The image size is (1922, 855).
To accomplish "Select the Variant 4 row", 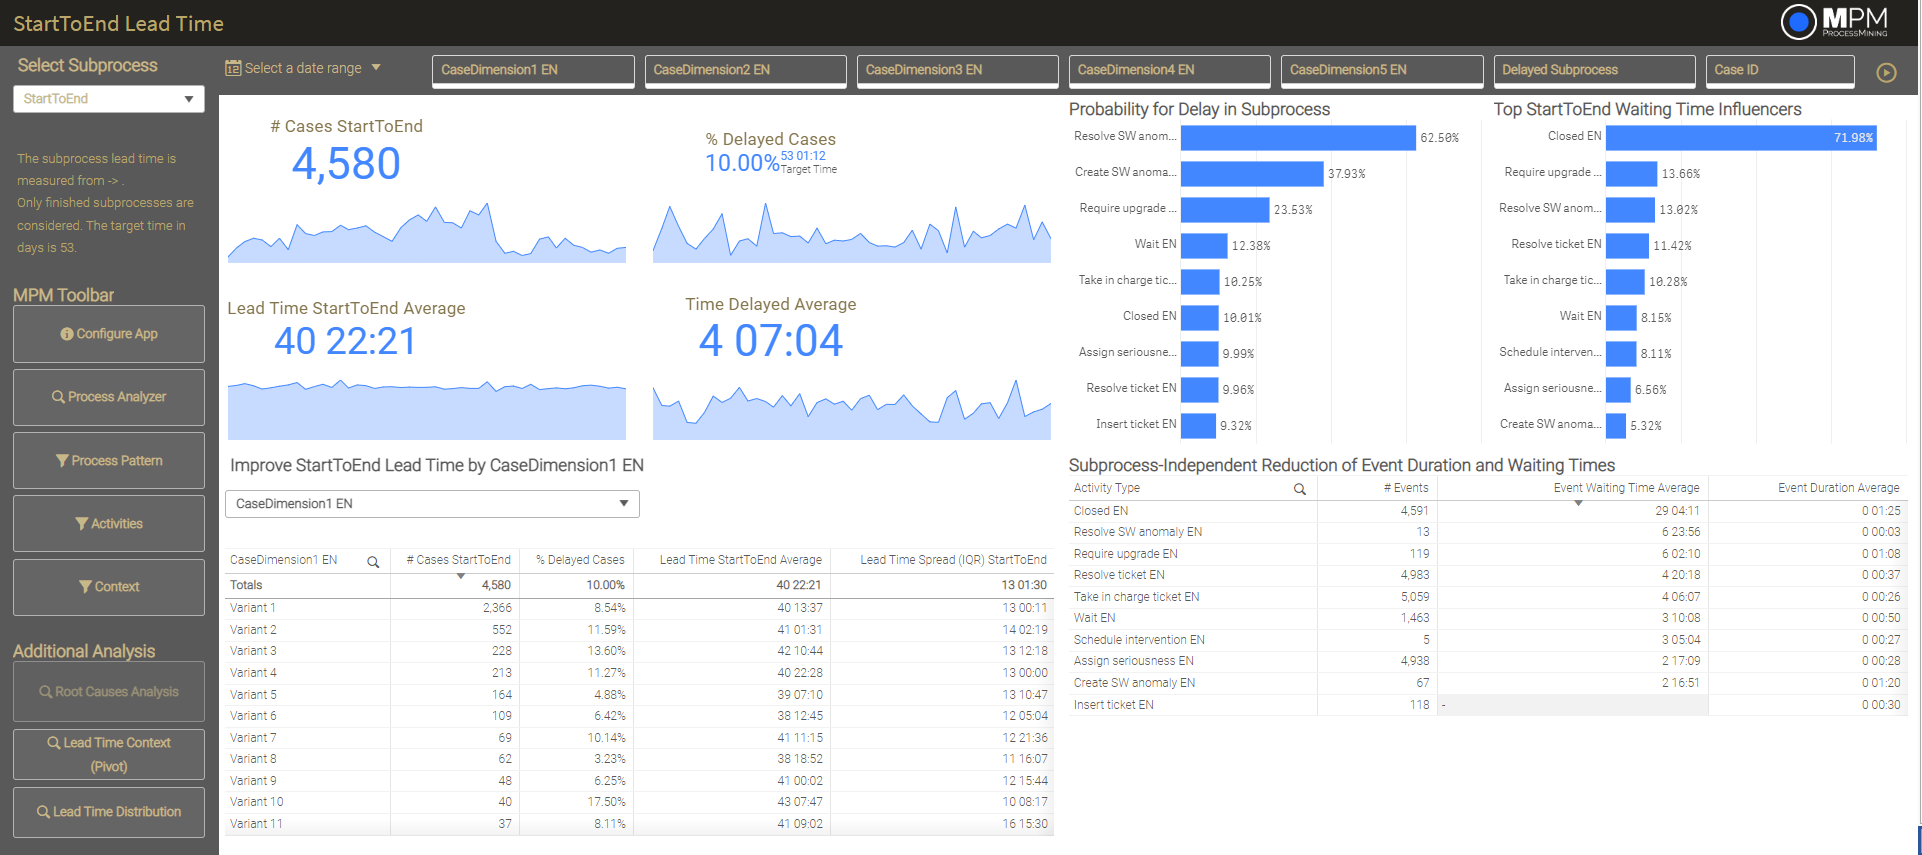I will click(638, 673).
